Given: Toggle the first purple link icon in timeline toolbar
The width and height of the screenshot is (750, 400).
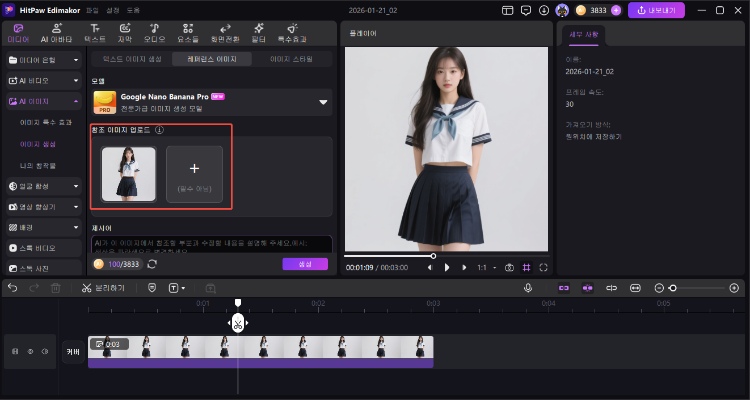Looking at the screenshot, I should coord(564,288).
